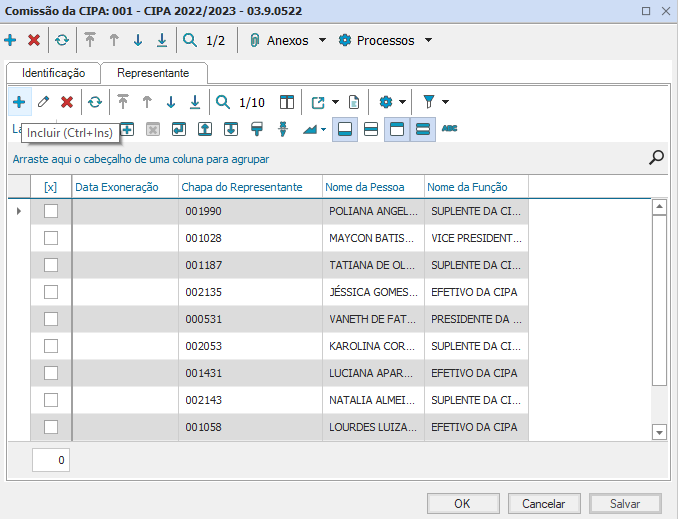This screenshot has height=519, width=678.
Task: Open the column layout icon
Action: point(287,102)
